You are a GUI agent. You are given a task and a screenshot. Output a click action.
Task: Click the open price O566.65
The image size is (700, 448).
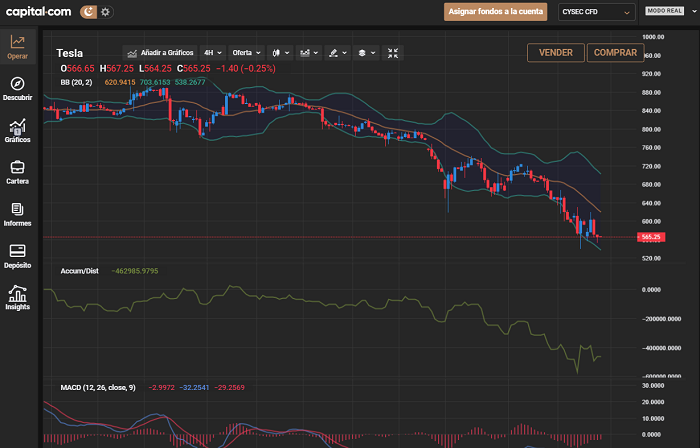coord(78,68)
